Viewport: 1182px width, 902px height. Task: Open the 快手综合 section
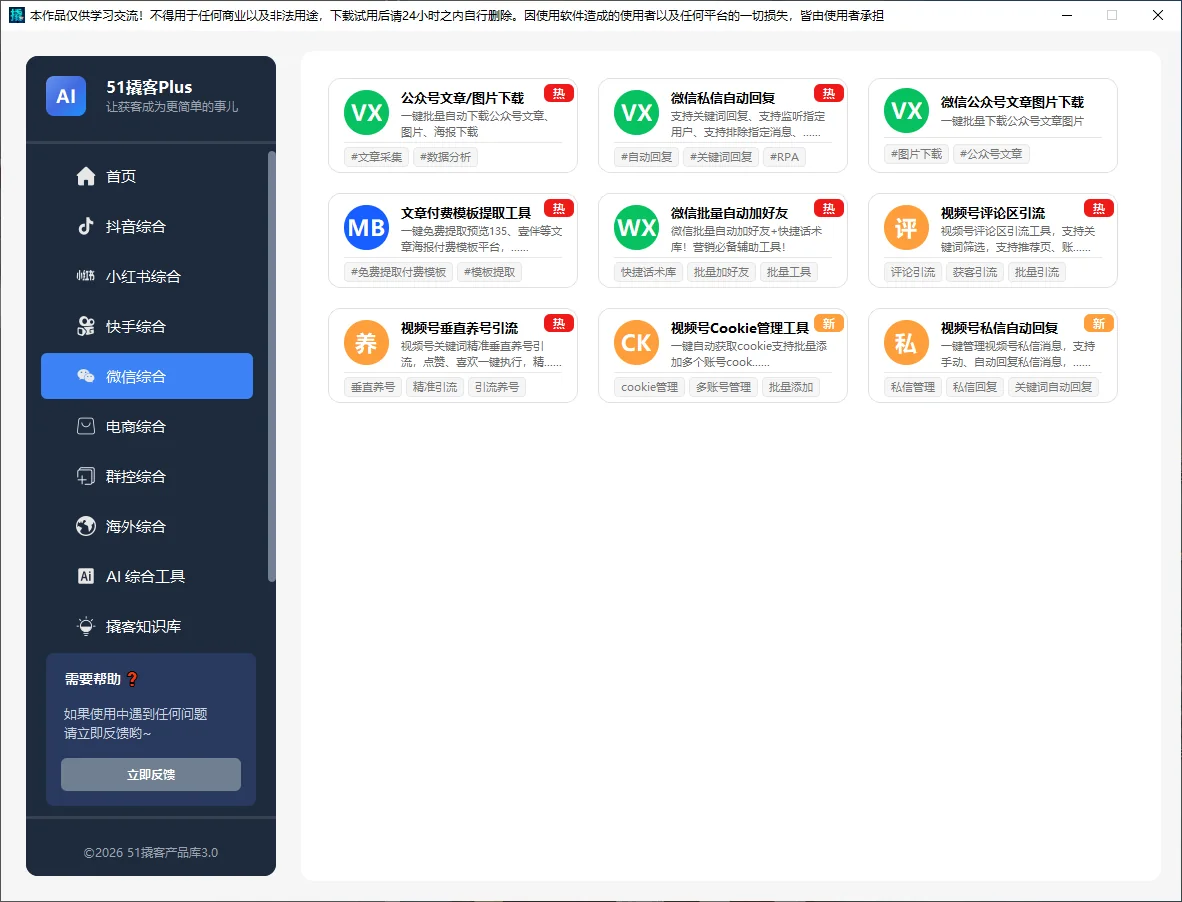(147, 326)
